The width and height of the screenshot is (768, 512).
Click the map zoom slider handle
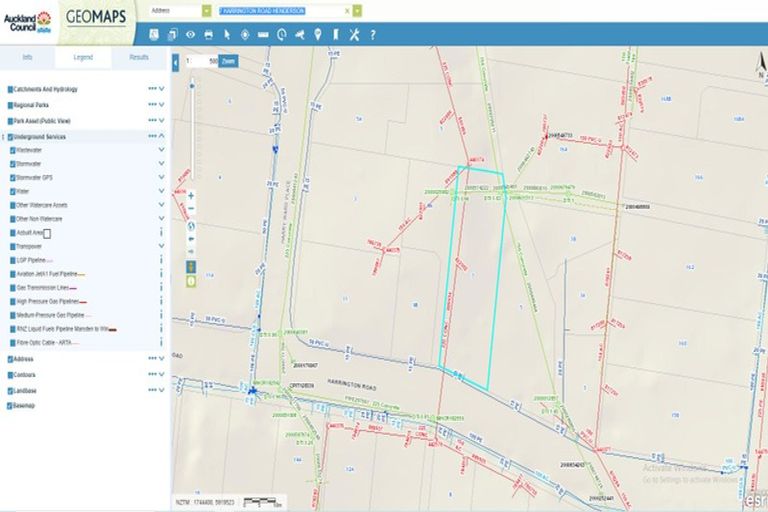click(191, 84)
